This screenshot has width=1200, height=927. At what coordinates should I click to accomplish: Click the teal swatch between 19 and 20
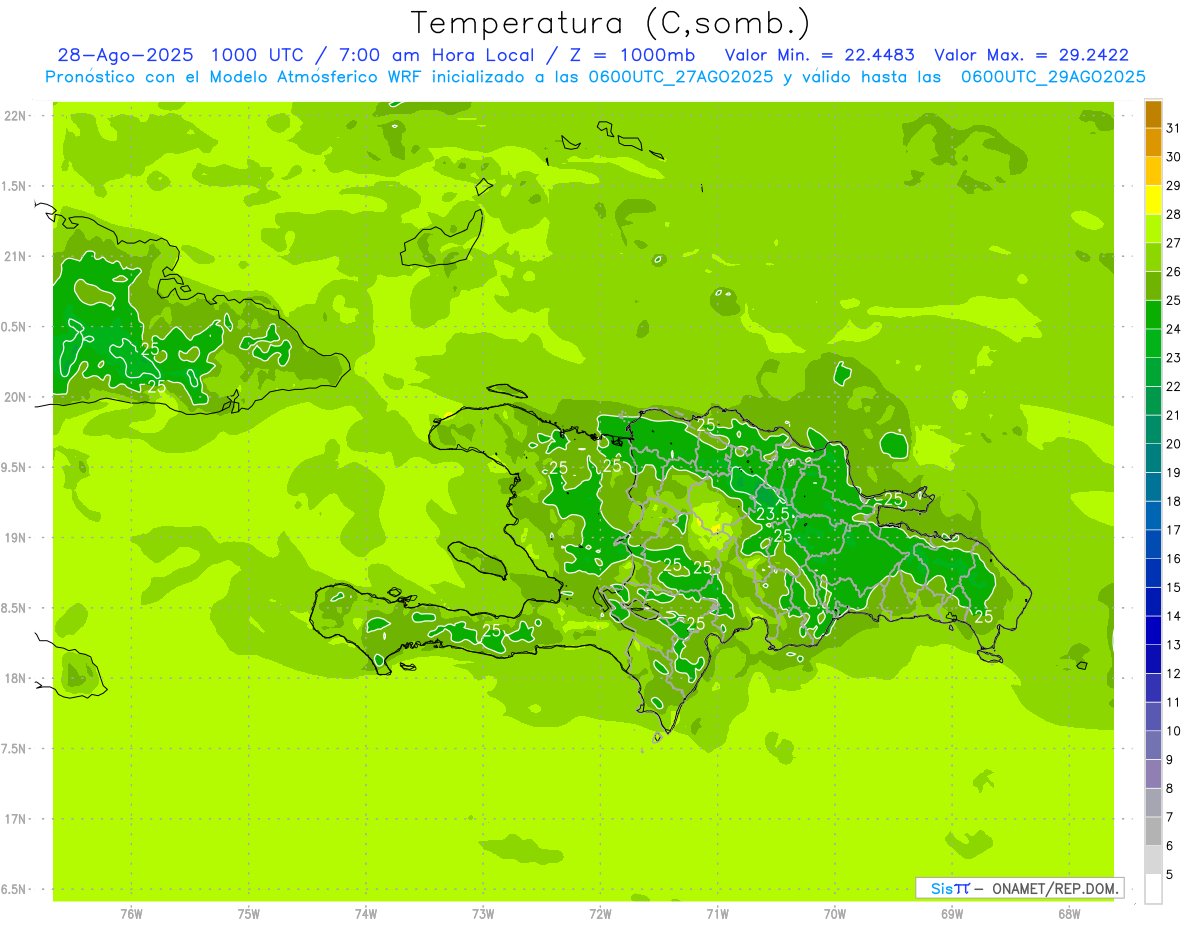1153,458
